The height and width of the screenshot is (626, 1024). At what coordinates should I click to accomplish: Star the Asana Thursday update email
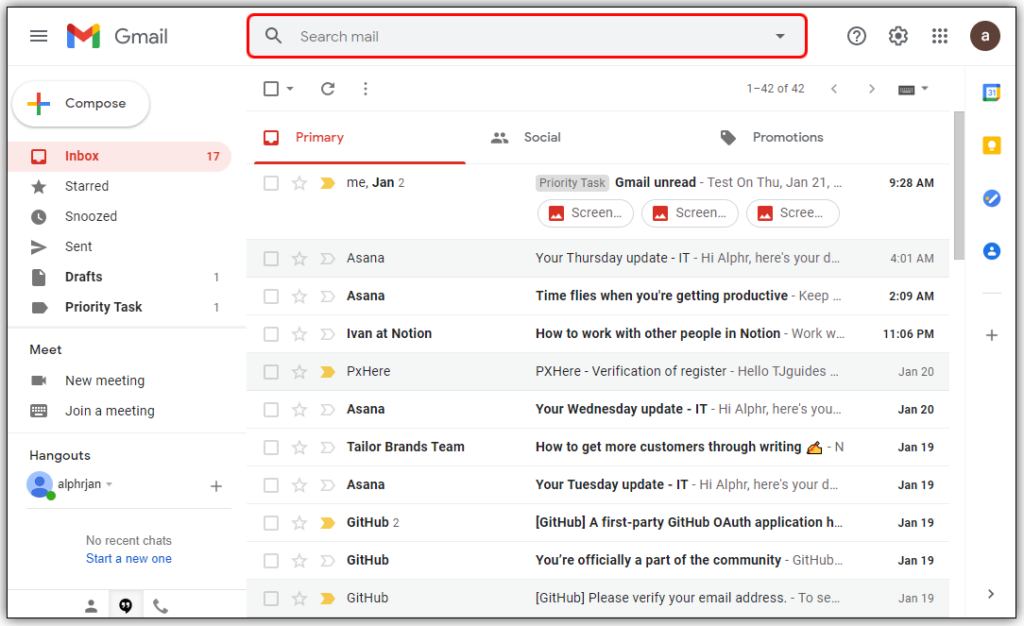(299, 257)
